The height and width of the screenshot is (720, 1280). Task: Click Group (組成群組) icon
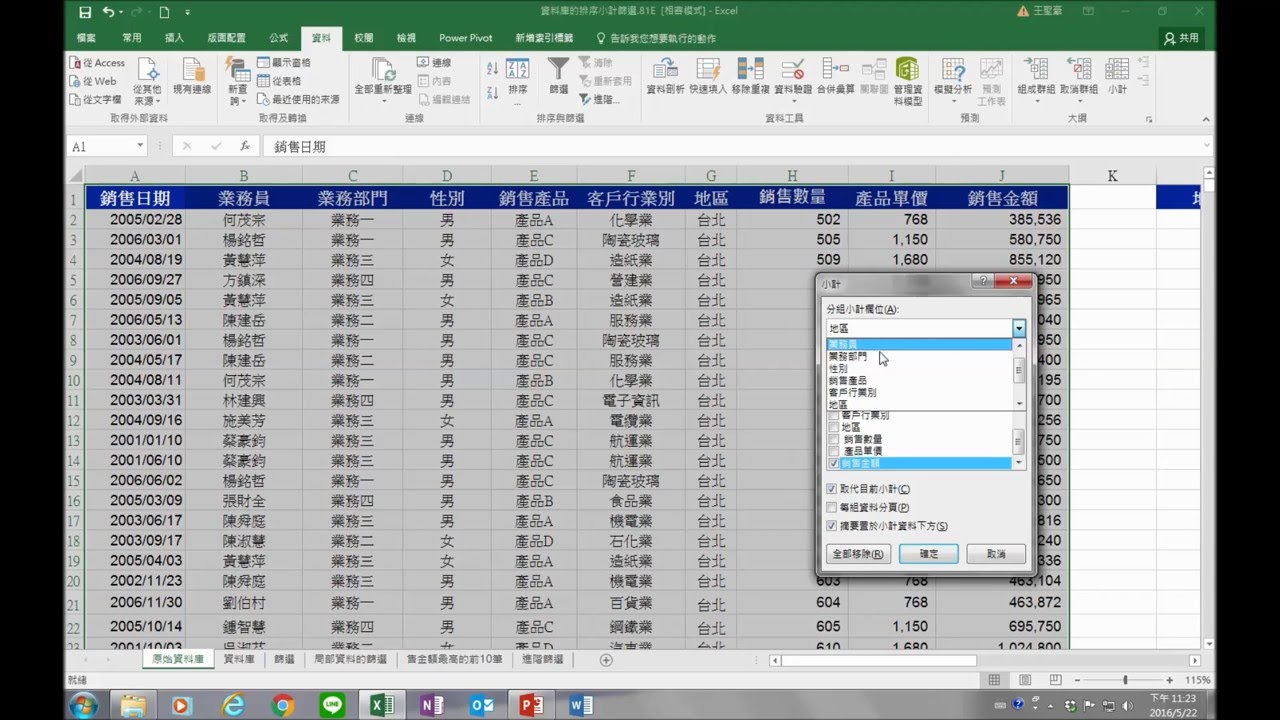[1036, 69]
